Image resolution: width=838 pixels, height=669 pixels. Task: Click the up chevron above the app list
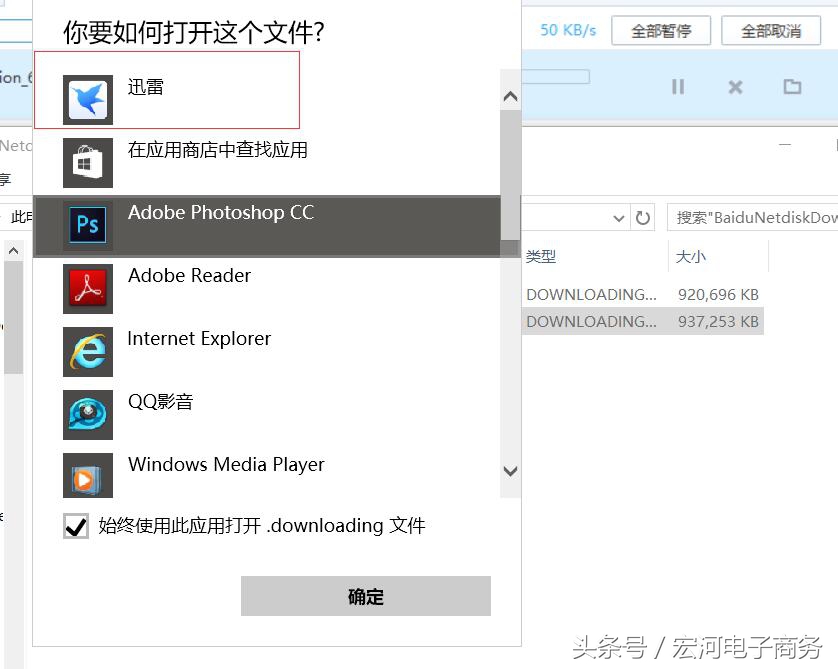(510, 95)
